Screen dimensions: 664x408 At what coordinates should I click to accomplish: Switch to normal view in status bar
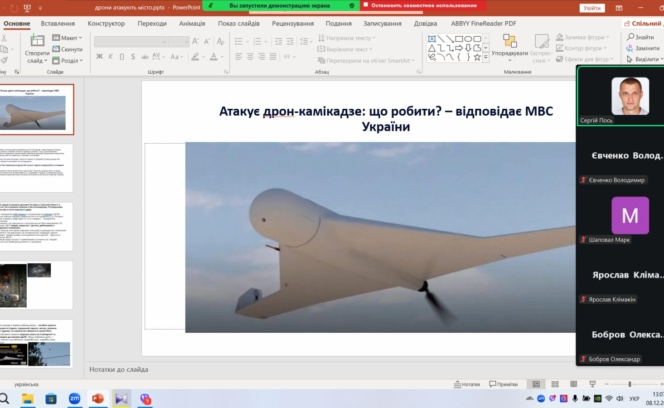tap(536, 384)
